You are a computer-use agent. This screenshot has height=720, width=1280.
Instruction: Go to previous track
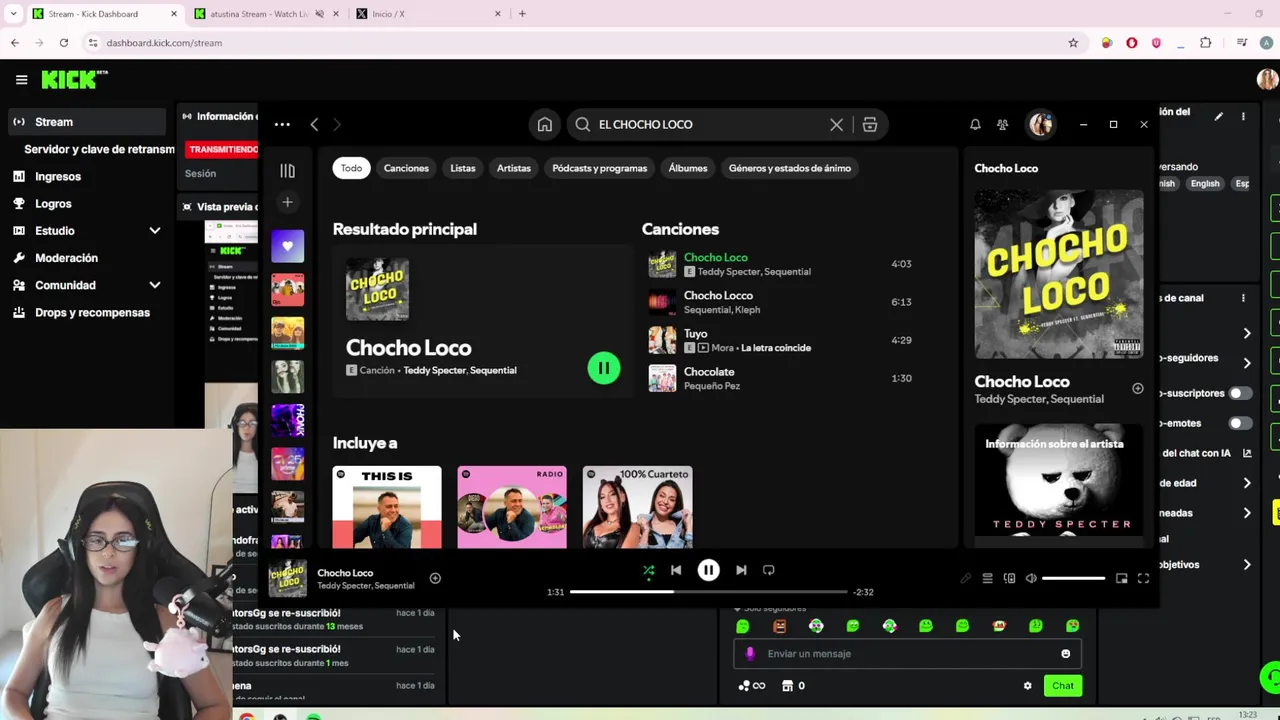[x=675, y=570]
